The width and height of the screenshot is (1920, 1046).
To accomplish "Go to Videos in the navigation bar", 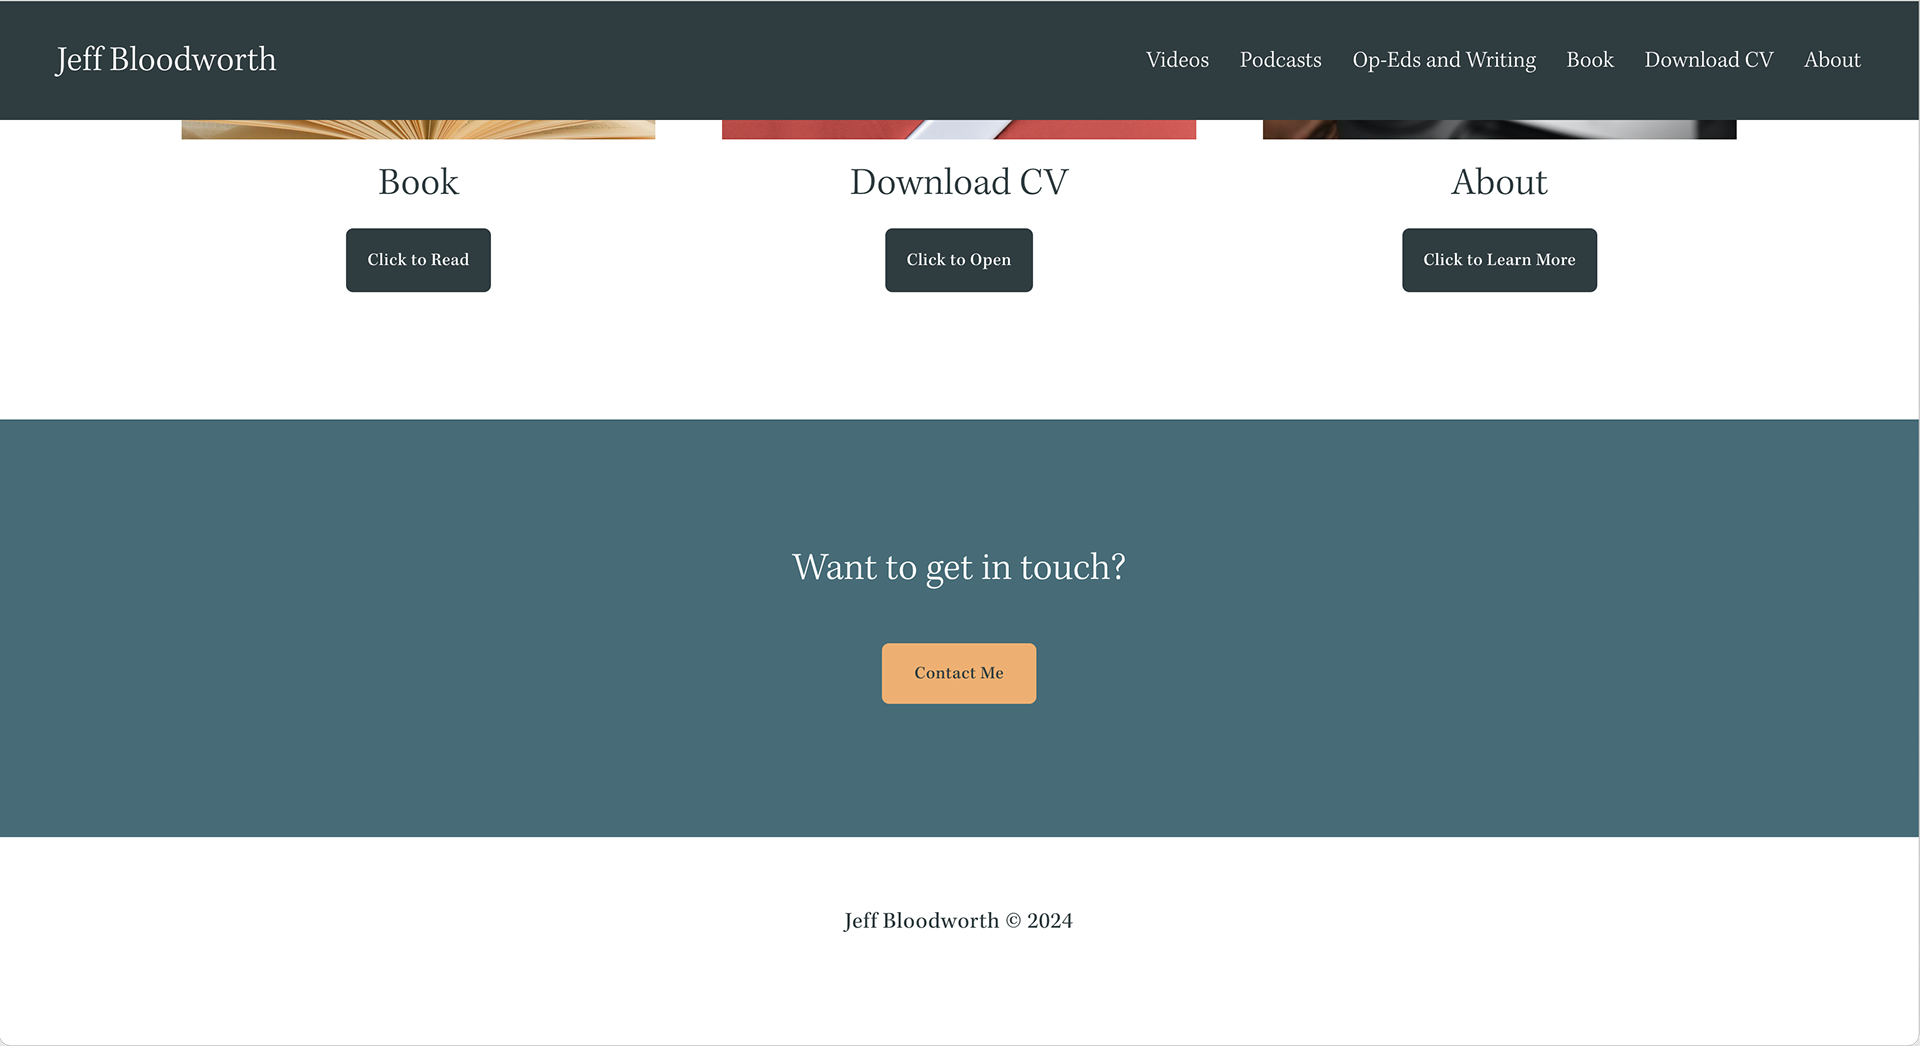I will (x=1177, y=60).
